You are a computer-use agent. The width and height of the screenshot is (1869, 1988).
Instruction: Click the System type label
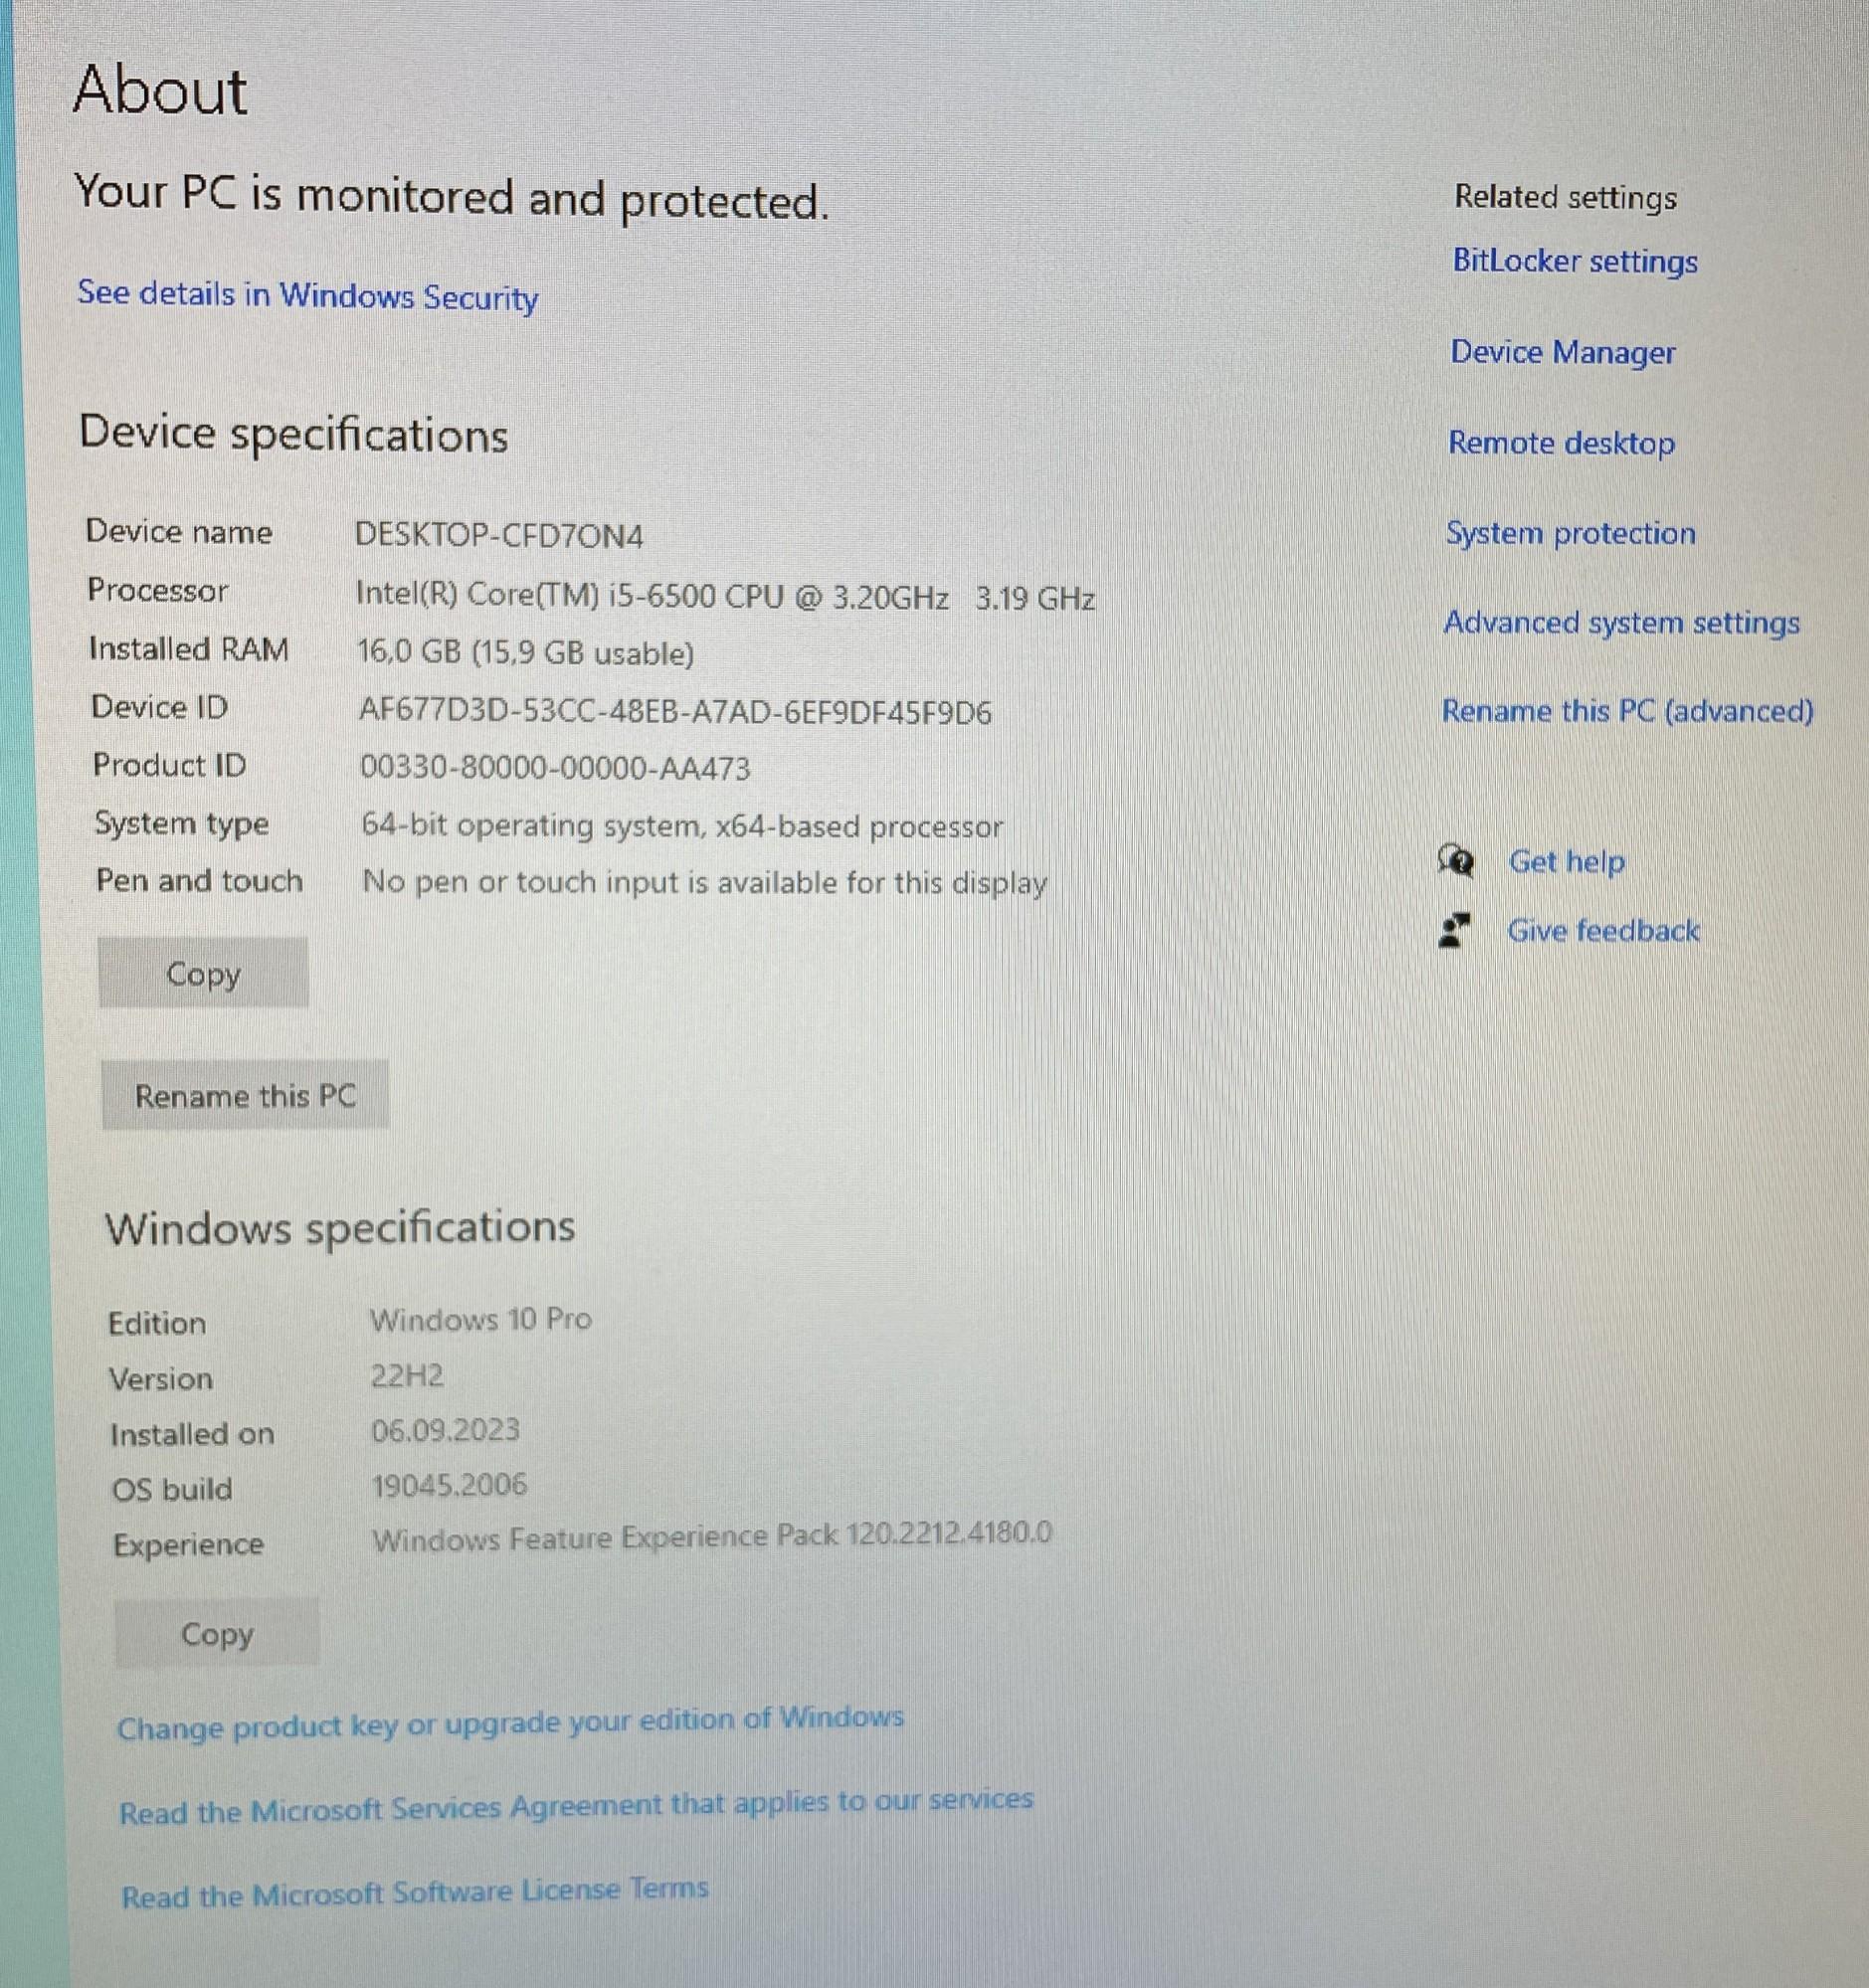pyautogui.click(x=182, y=824)
